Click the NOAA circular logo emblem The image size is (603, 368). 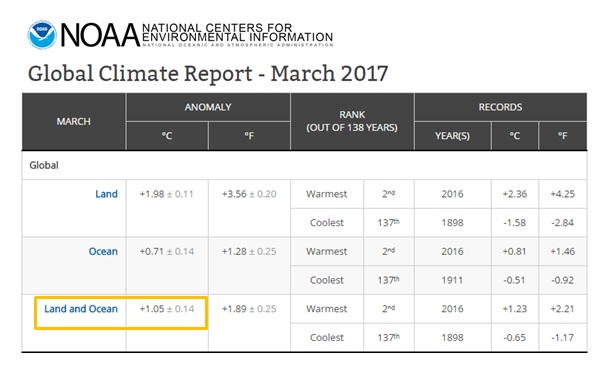point(42,35)
